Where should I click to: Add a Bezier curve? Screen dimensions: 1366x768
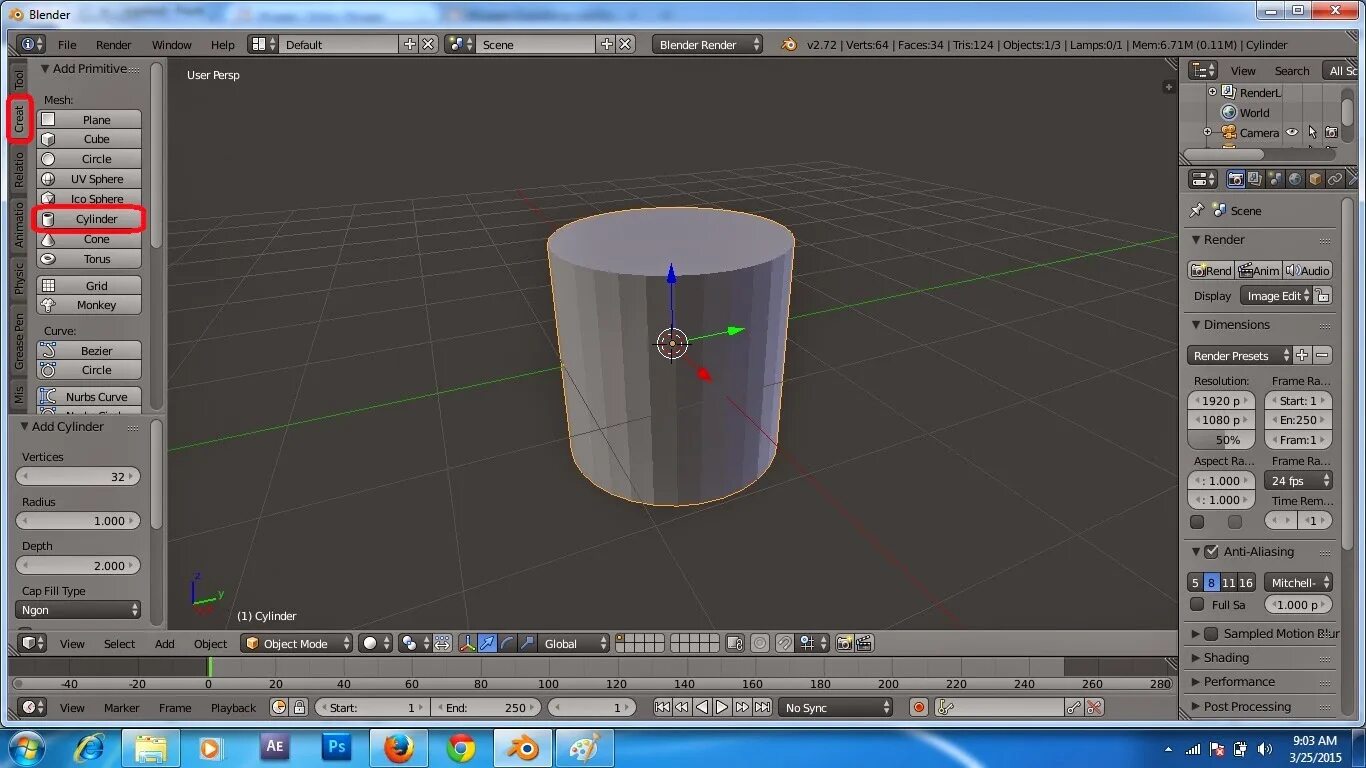(x=89, y=350)
